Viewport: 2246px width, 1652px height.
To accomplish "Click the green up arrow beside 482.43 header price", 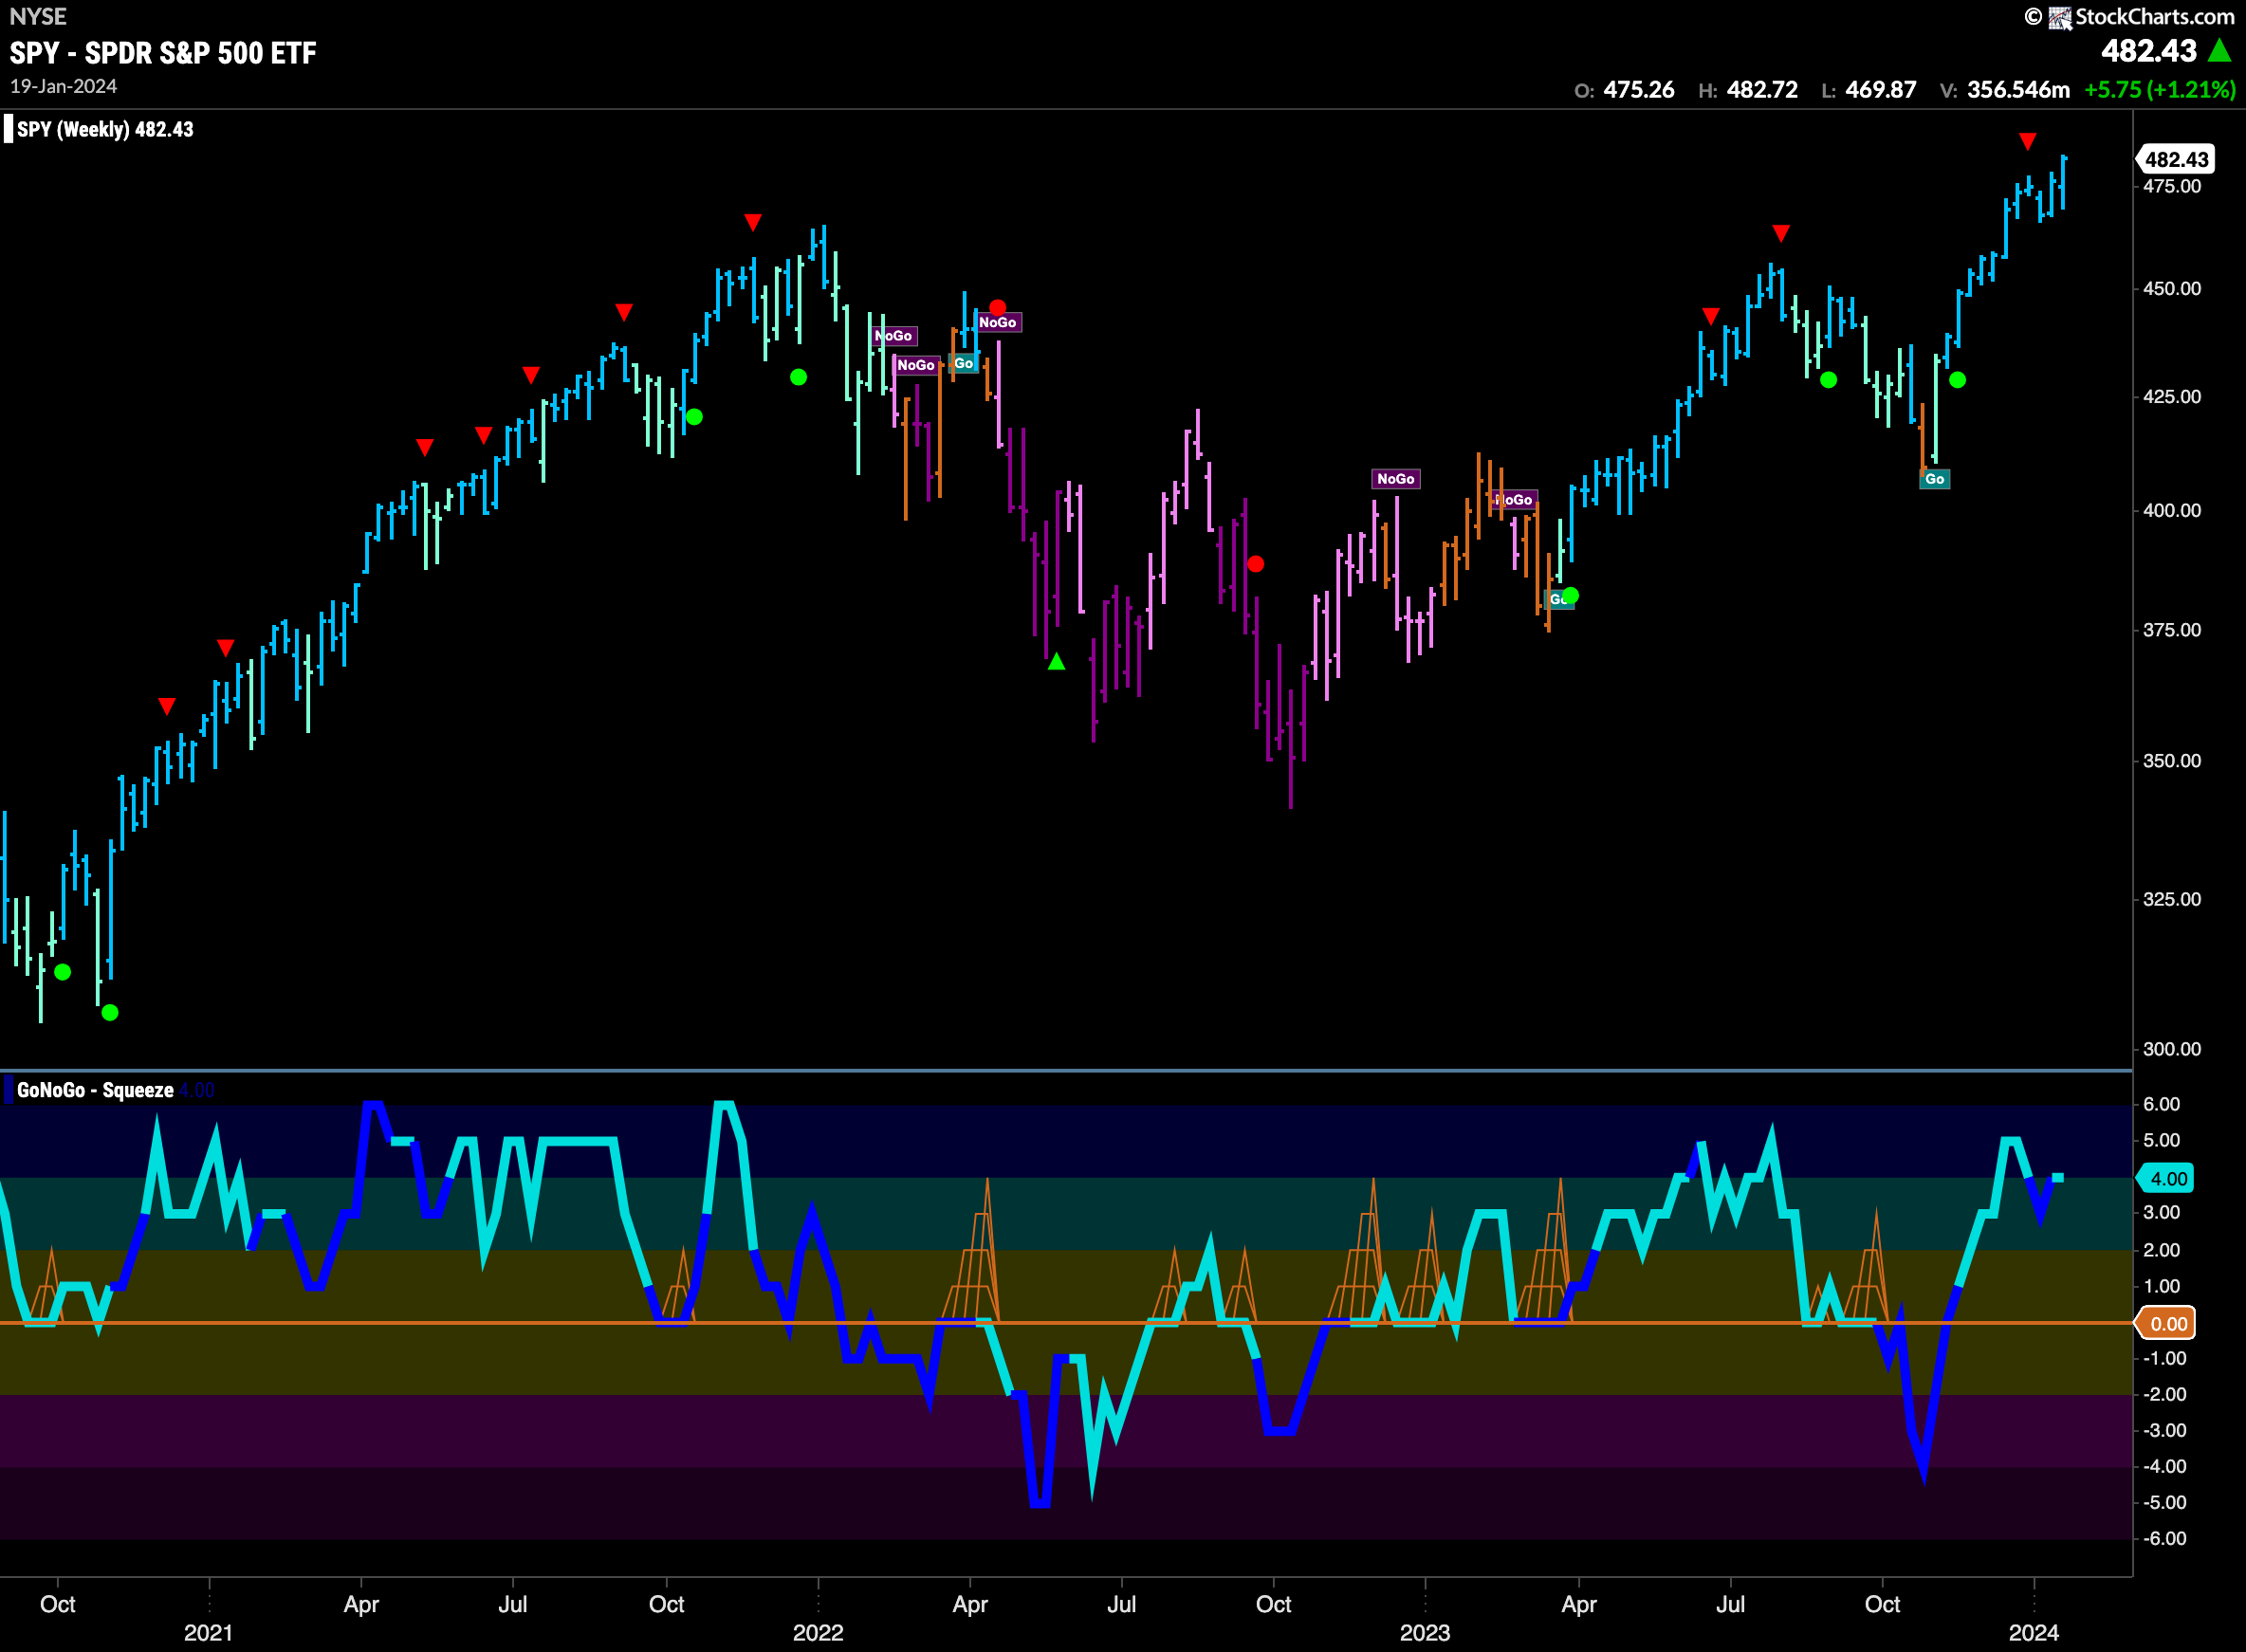I will click(2219, 50).
